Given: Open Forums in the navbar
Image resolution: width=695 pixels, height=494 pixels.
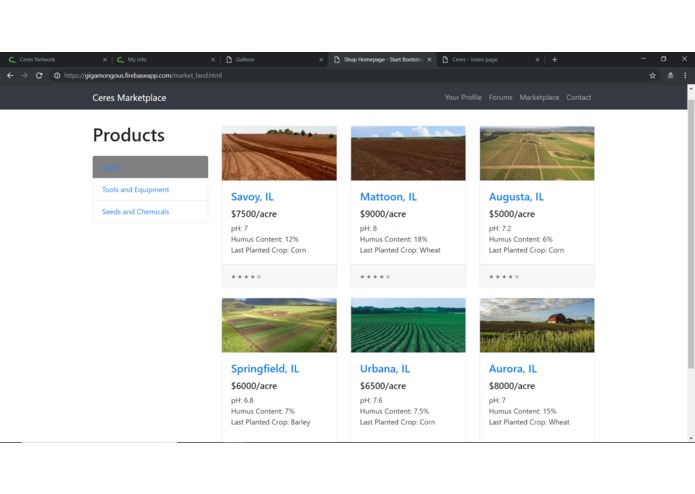Looking at the screenshot, I should coord(500,97).
